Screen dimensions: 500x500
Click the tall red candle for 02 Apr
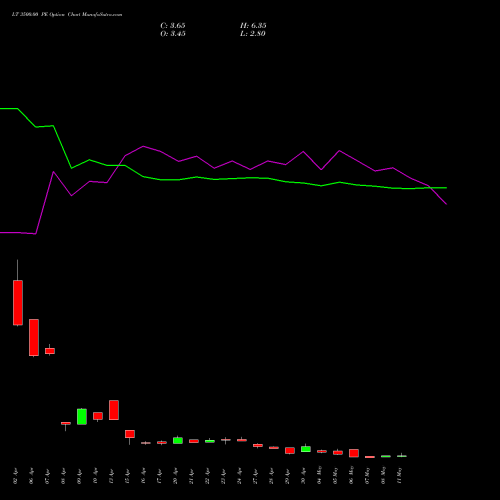coord(18,303)
